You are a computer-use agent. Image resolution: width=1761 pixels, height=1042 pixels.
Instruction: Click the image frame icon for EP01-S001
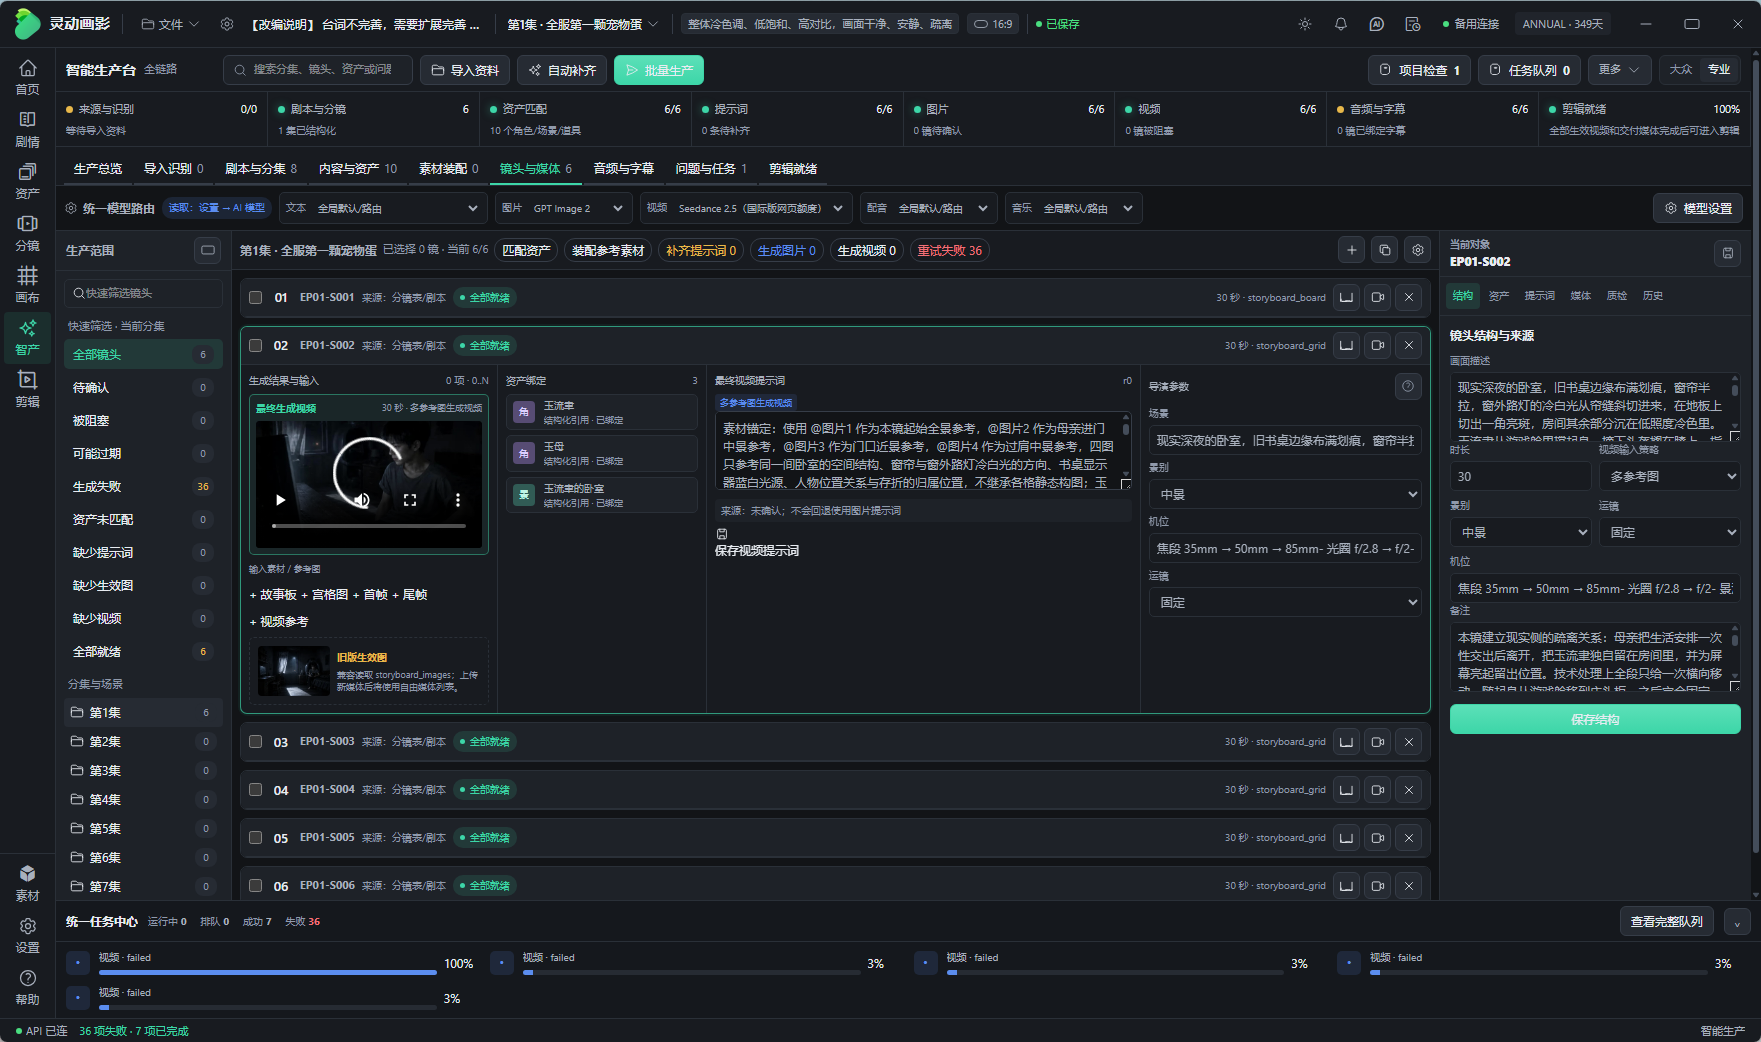(x=1347, y=298)
